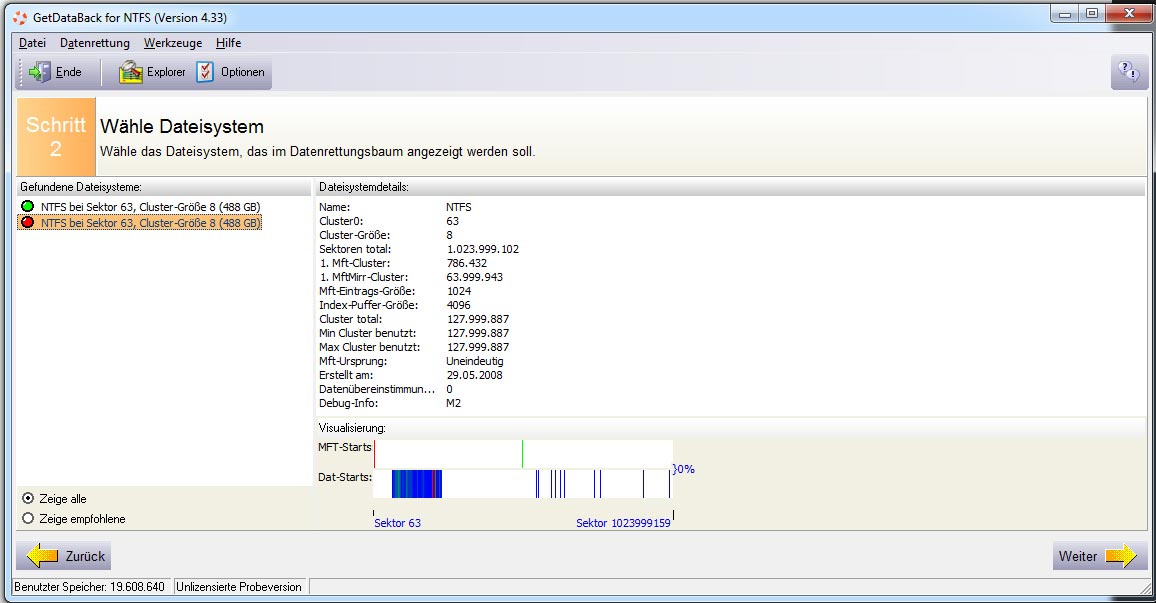Click the 0% label next to visualization
This screenshot has height=603, width=1156.
683,469
